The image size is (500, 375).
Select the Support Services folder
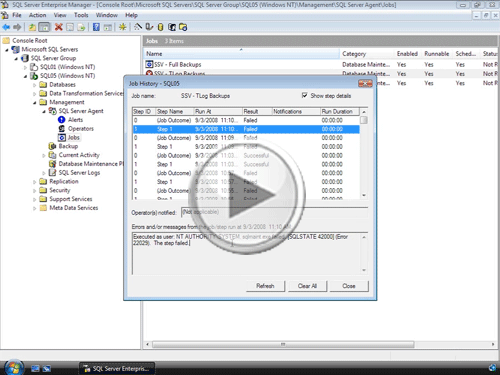[70, 199]
